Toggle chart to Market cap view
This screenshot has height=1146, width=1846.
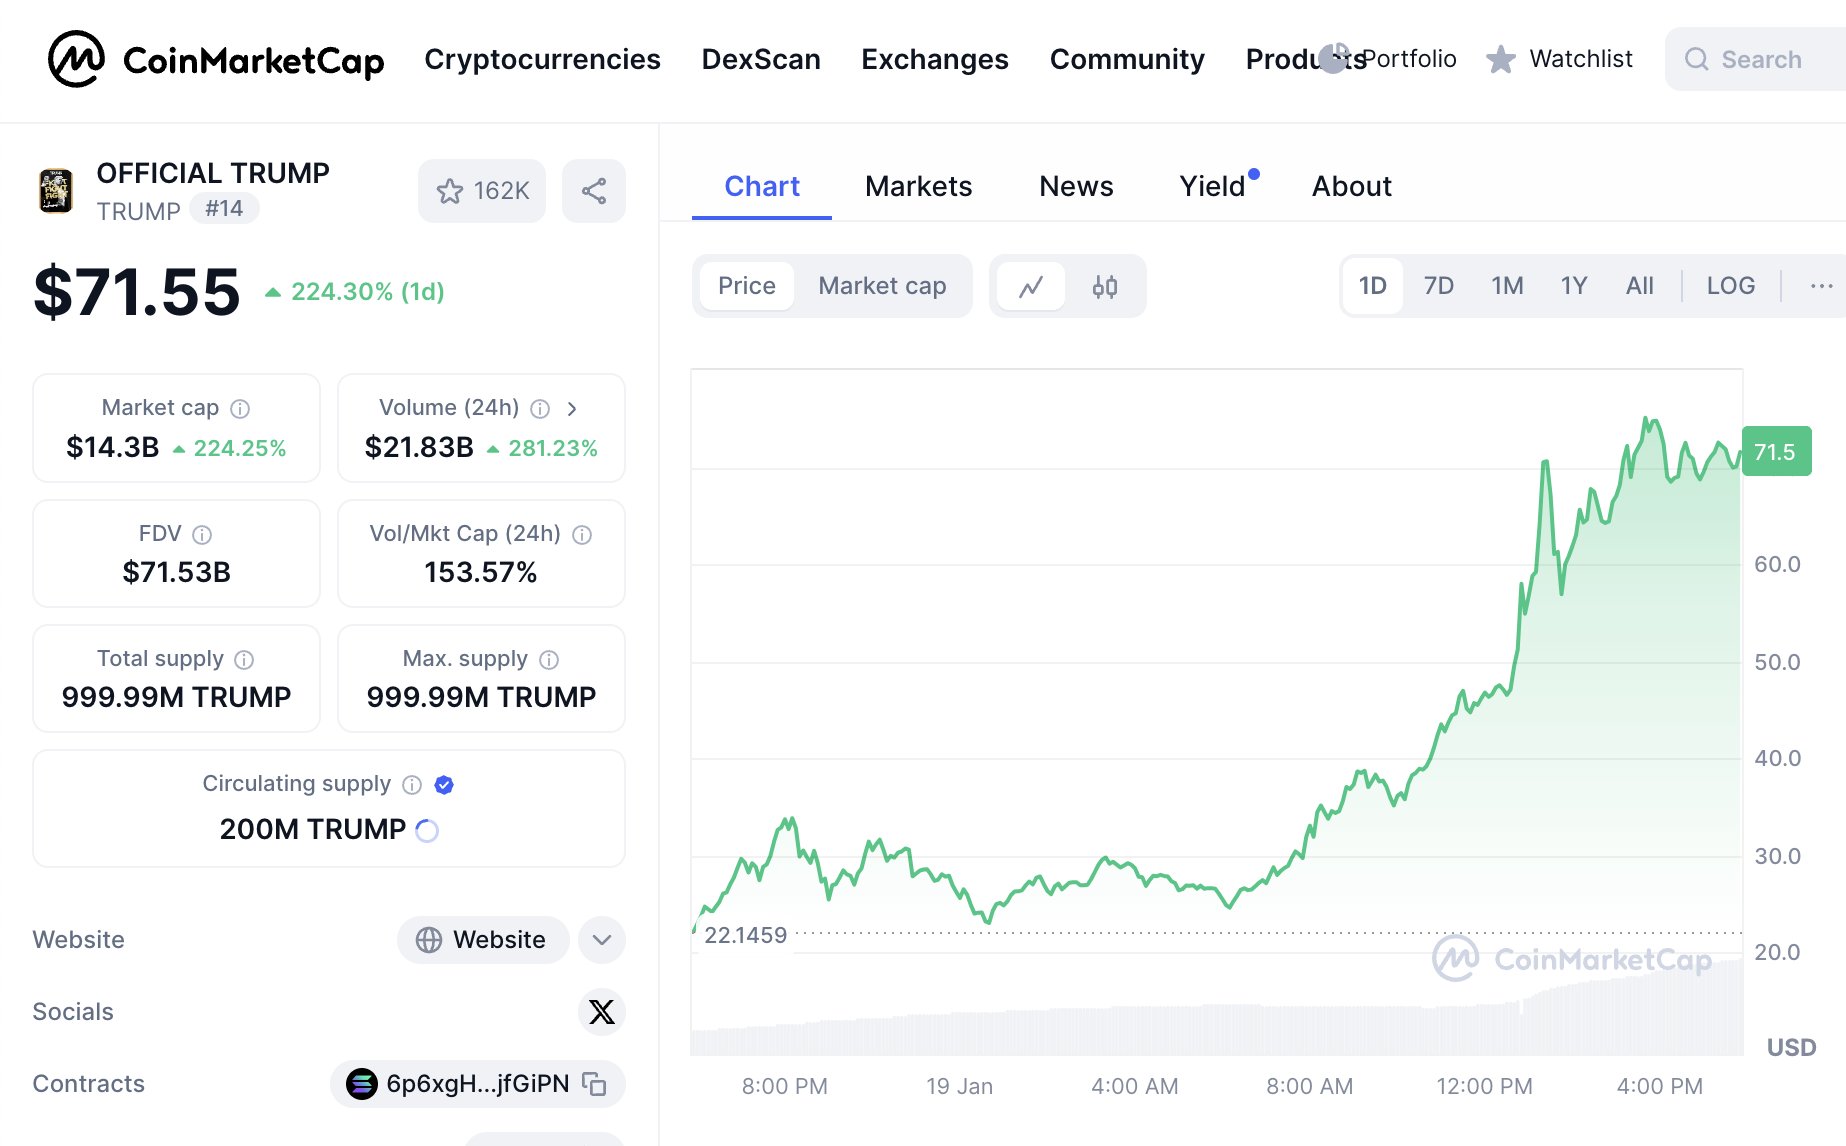click(x=881, y=286)
